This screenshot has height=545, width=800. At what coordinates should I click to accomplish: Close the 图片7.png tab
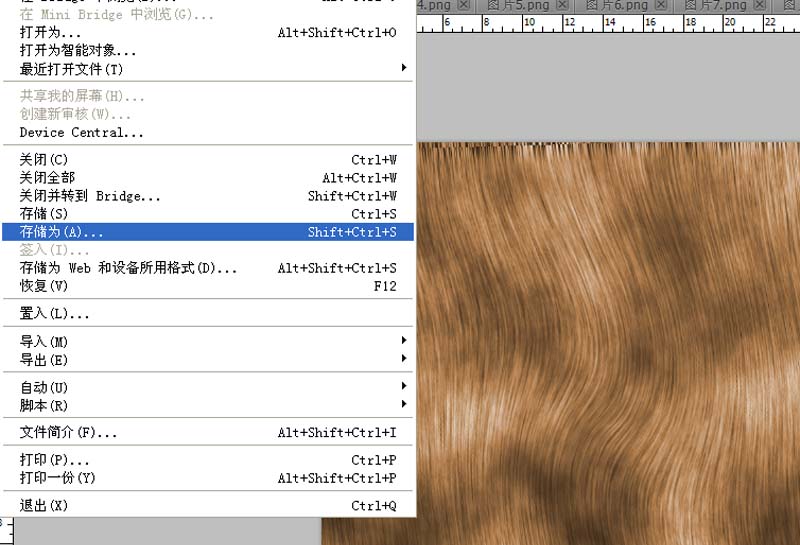coord(760,5)
